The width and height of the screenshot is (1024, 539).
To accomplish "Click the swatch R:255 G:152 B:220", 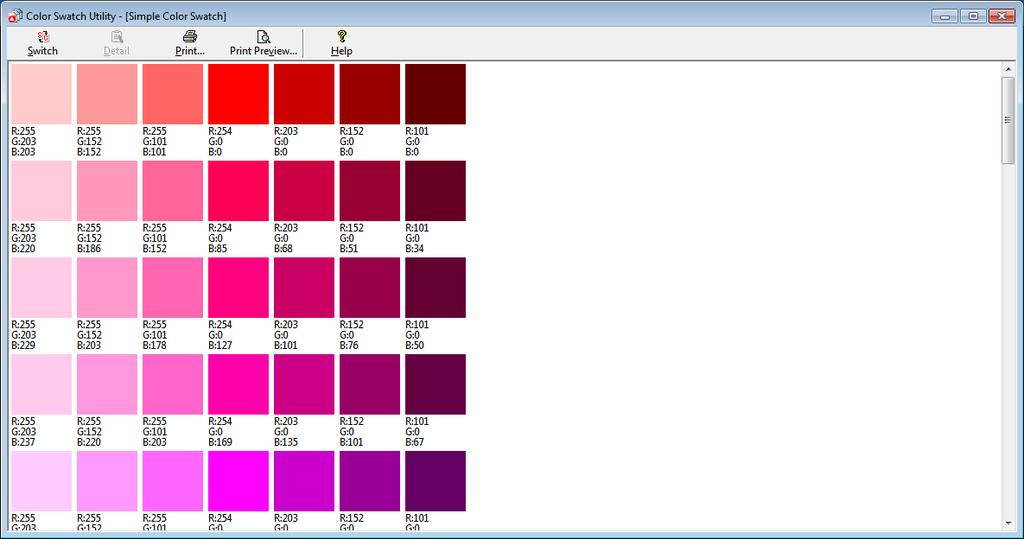I will (x=107, y=384).
